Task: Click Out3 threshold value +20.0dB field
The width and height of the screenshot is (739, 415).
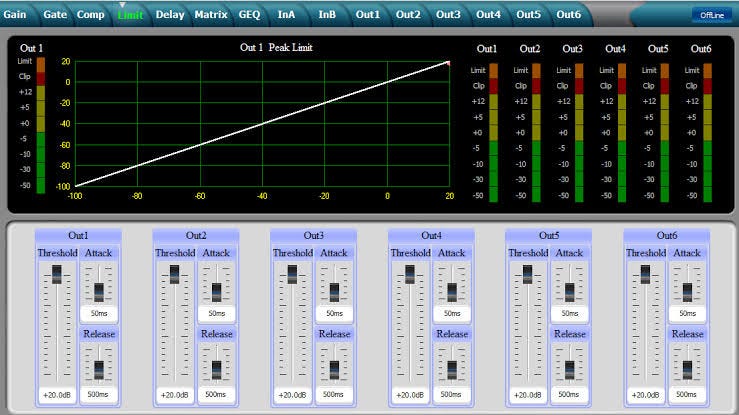Action: point(292,395)
